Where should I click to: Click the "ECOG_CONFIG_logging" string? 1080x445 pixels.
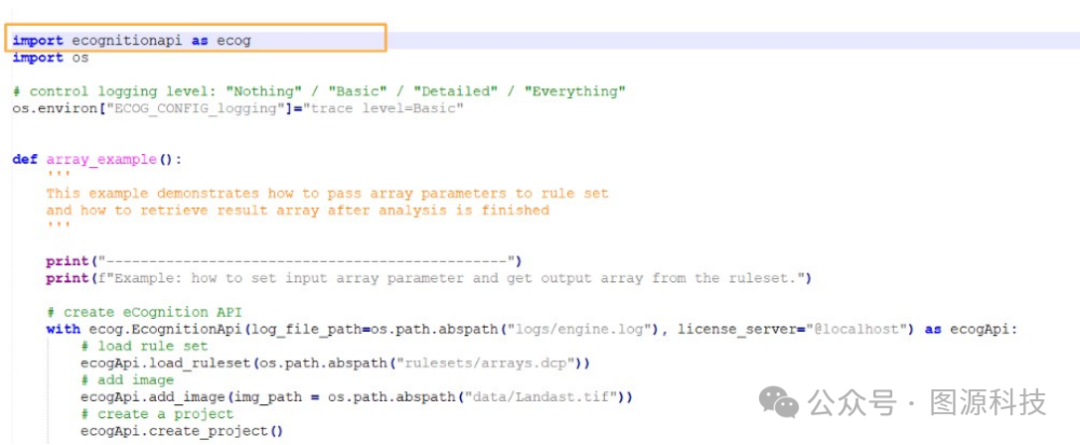(196, 109)
